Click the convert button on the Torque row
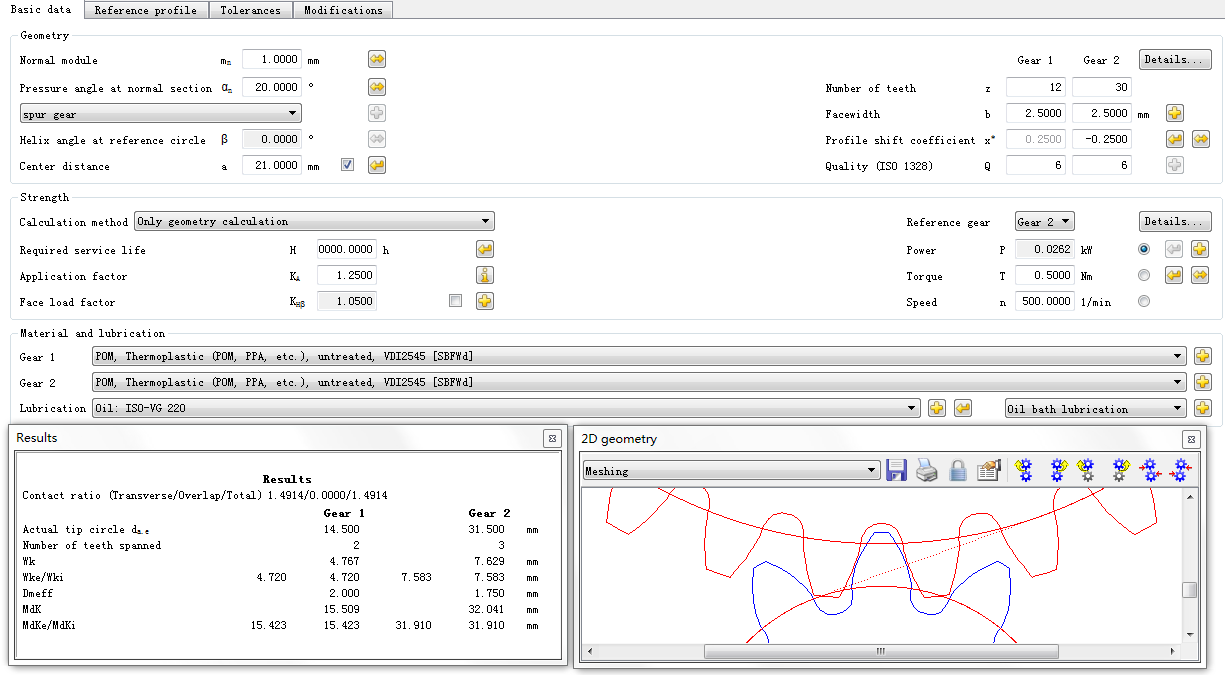This screenshot has height=675, width=1225. pyautogui.click(x=1201, y=275)
